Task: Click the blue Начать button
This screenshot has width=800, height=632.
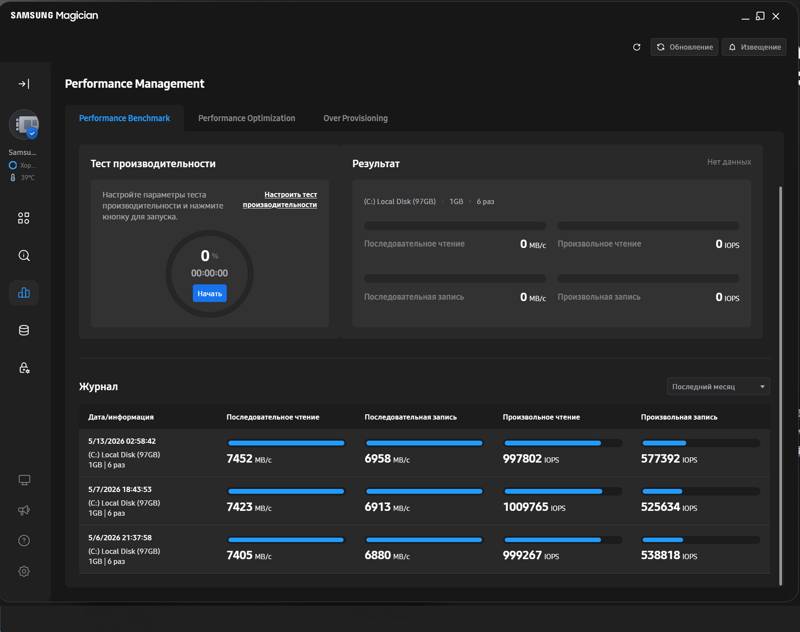Action: pos(210,293)
